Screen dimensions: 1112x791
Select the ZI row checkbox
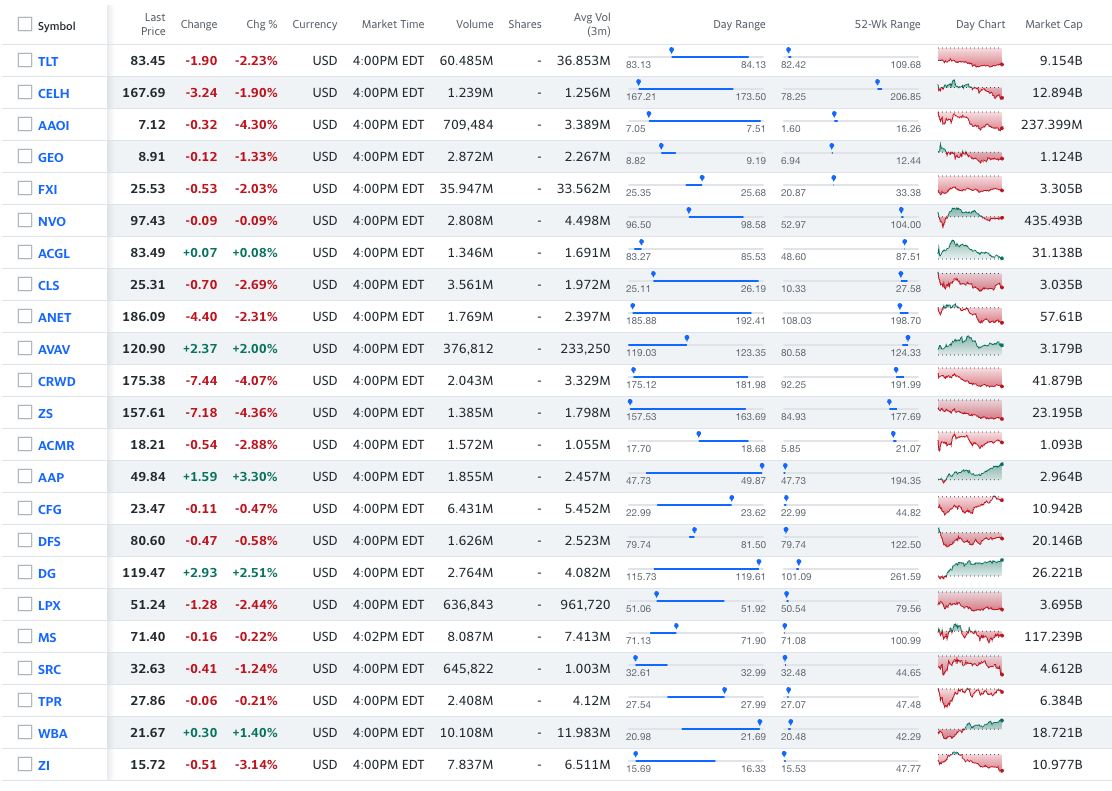click(x=25, y=764)
